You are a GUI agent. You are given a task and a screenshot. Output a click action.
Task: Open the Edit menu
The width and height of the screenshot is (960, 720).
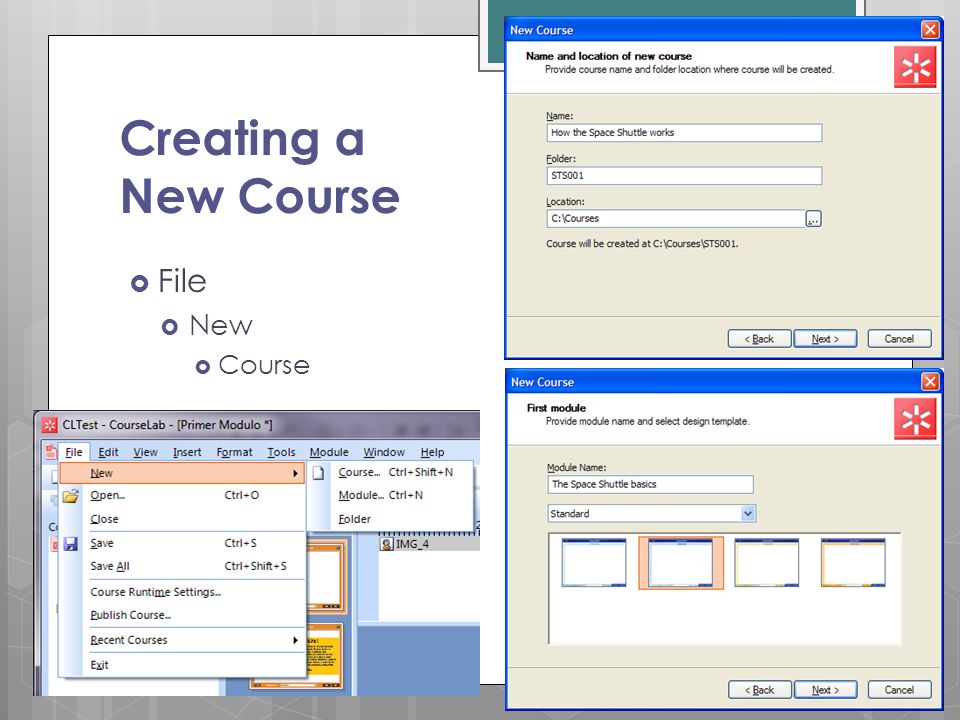108,452
